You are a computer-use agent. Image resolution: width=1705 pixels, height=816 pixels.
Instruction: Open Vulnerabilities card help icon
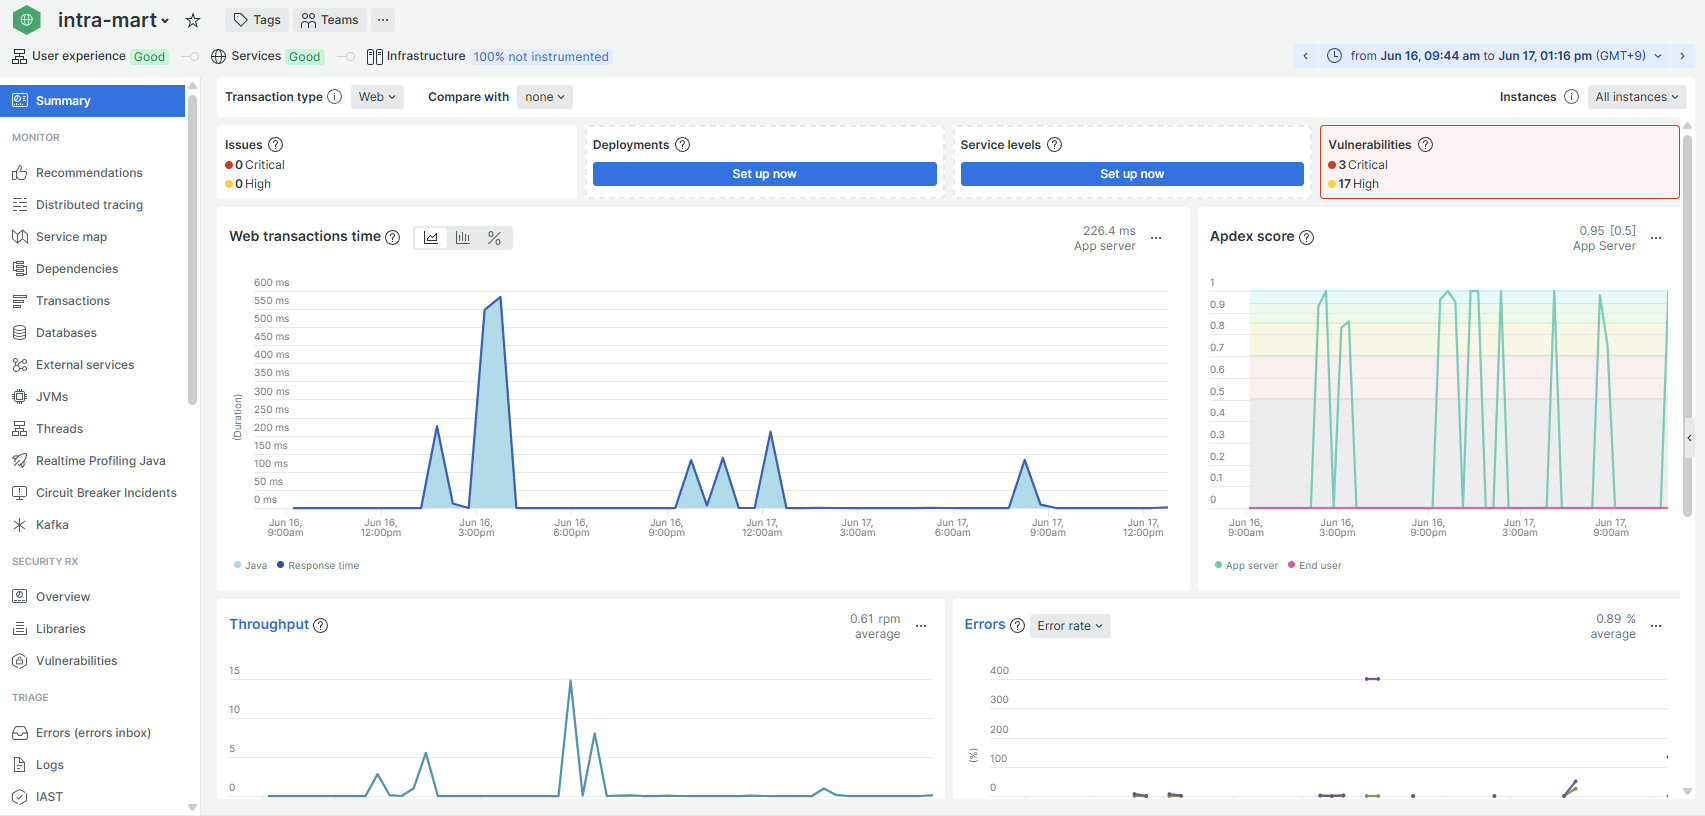click(x=1426, y=145)
